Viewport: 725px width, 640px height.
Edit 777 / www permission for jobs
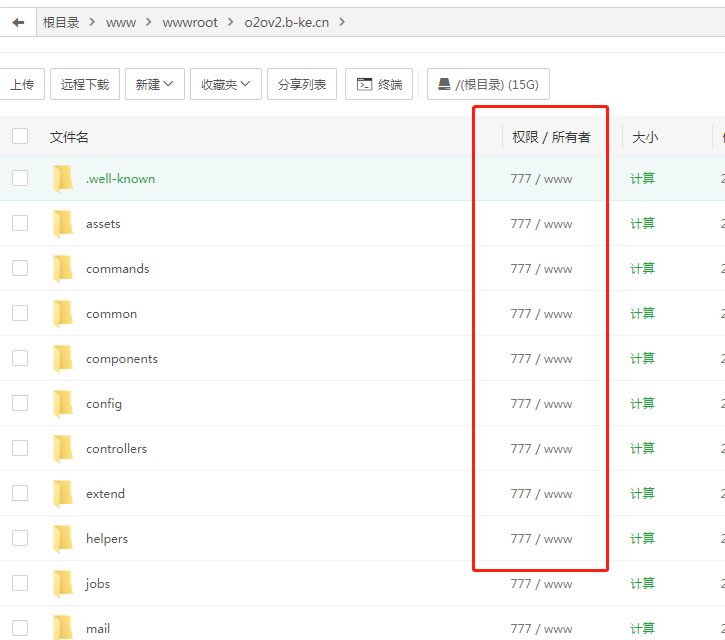click(541, 584)
